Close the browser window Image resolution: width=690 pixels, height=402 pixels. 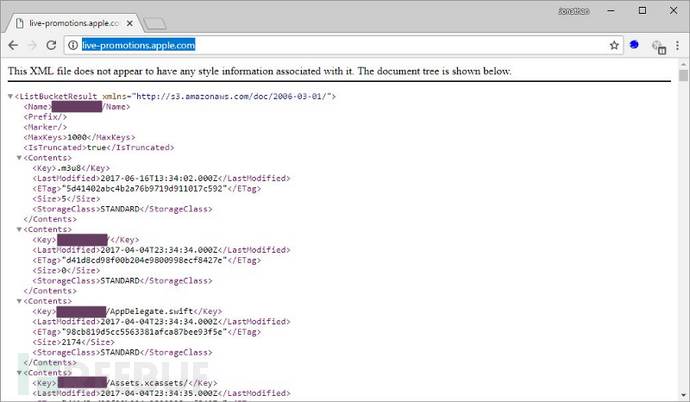[673, 11]
